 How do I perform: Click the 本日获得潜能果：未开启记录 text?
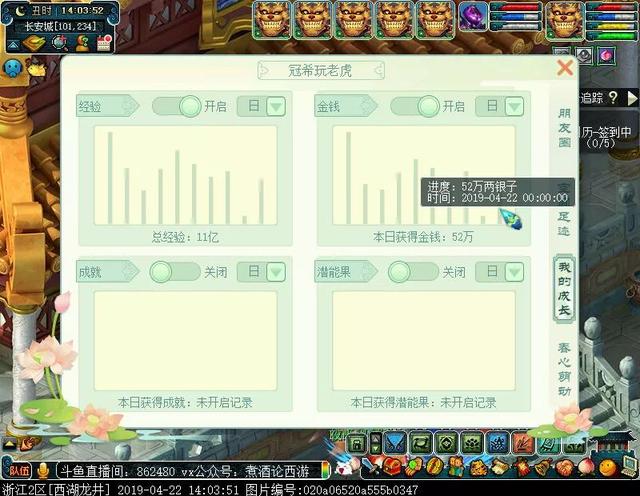pyautogui.click(x=423, y=403)
